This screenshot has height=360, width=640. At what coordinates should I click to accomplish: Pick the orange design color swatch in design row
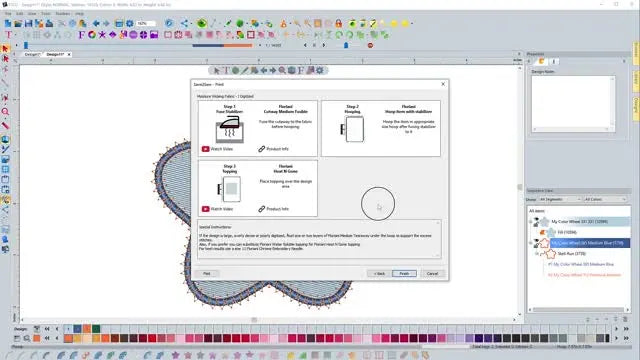pos(87,329)
